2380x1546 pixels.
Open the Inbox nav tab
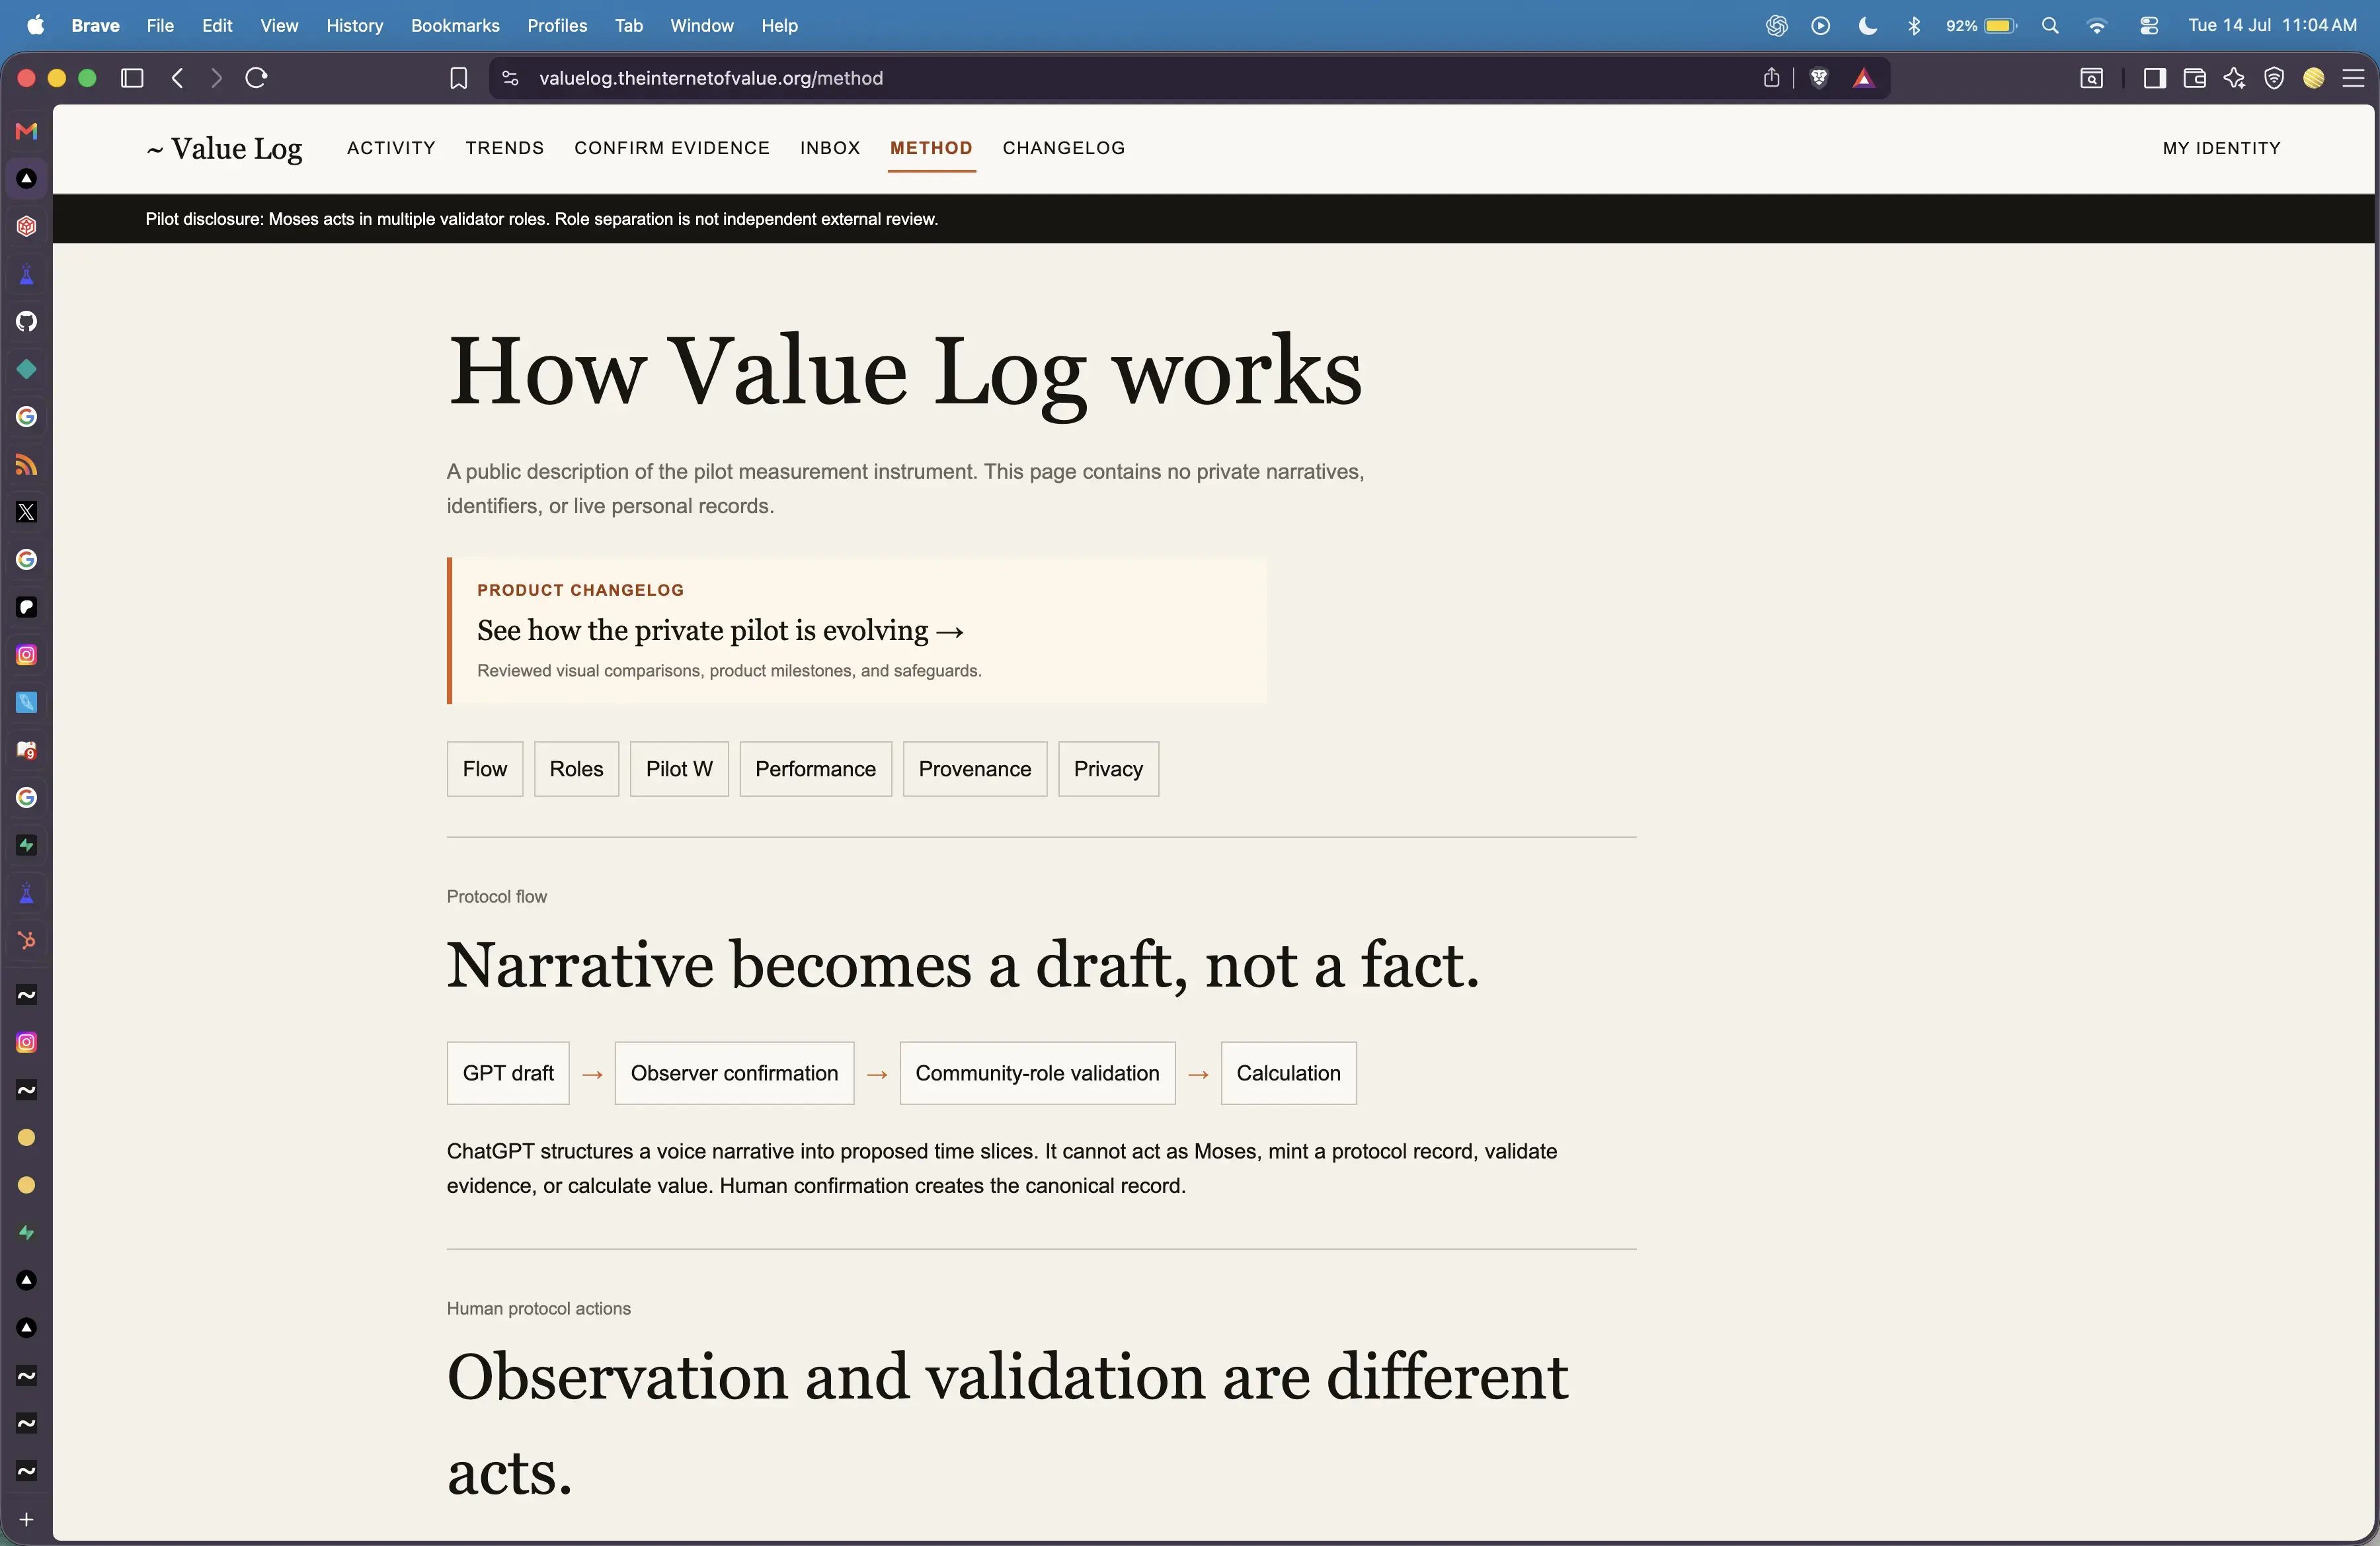[830, 148]
